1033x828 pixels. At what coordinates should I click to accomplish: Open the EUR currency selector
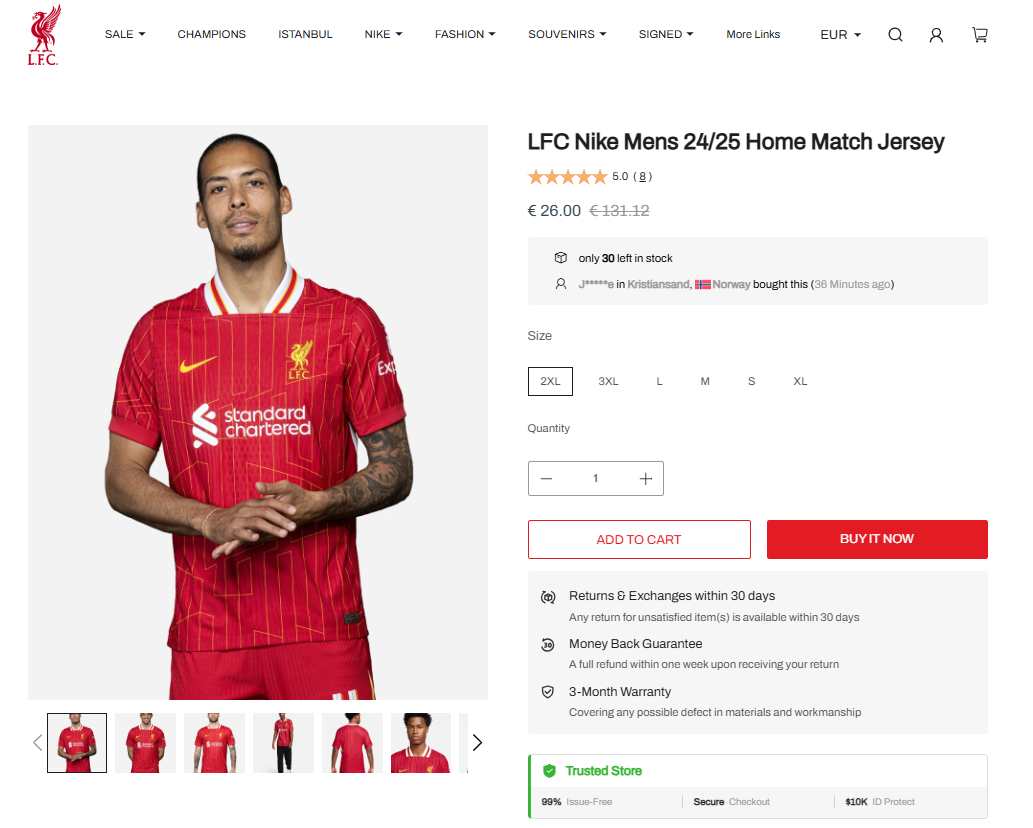pyautogui.click(x=840, y=35)
